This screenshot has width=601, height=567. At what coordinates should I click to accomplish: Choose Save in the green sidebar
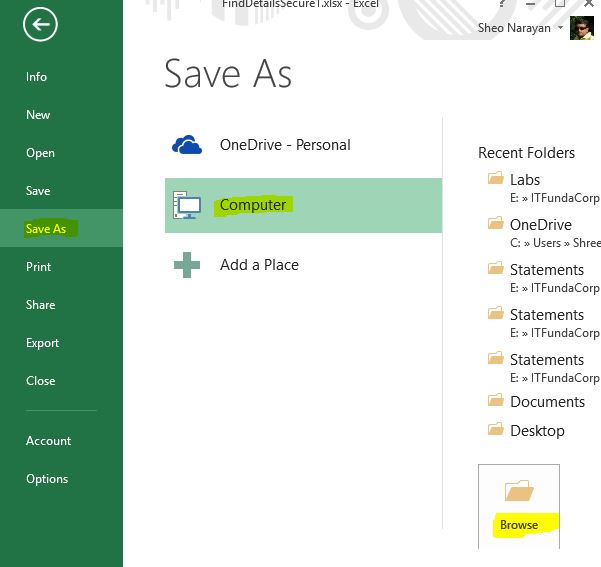pyautogui.click(x=38, y=191)
